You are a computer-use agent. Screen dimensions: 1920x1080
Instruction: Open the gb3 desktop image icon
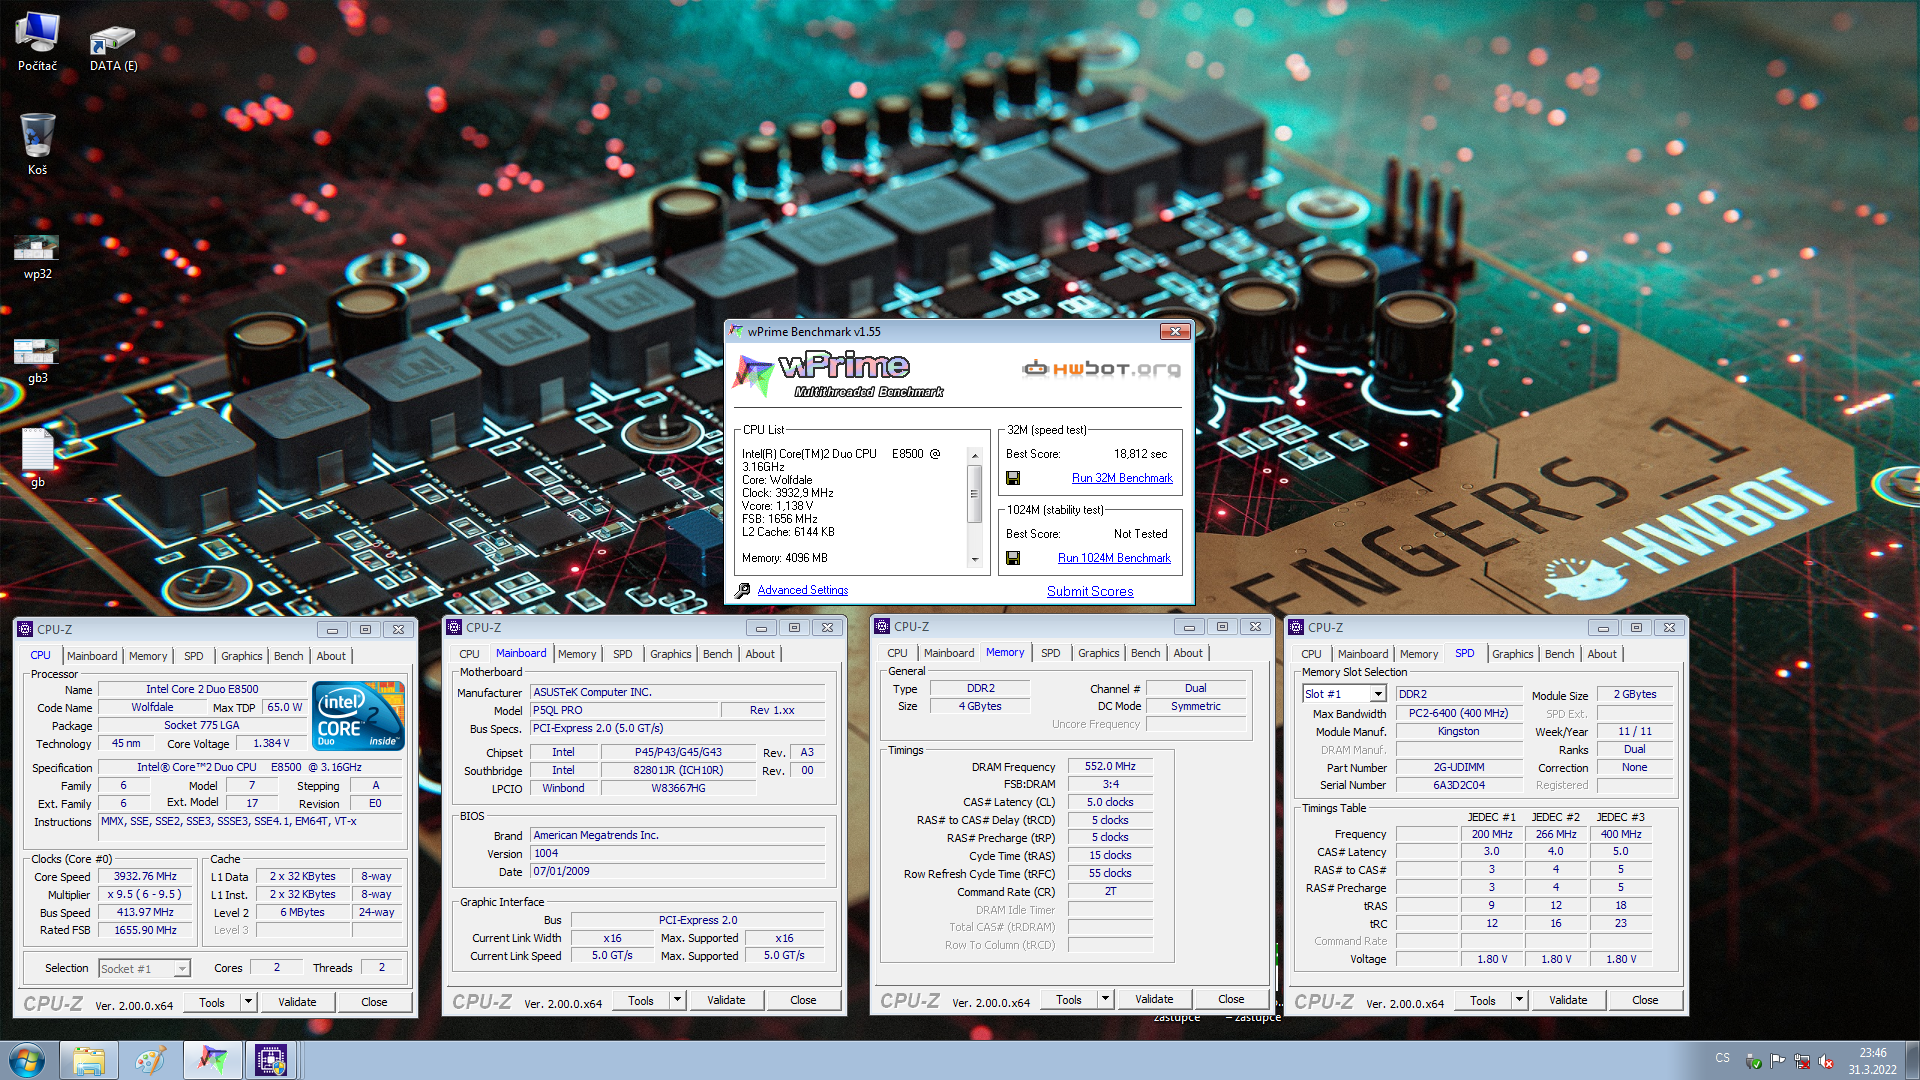click(37, 361)
